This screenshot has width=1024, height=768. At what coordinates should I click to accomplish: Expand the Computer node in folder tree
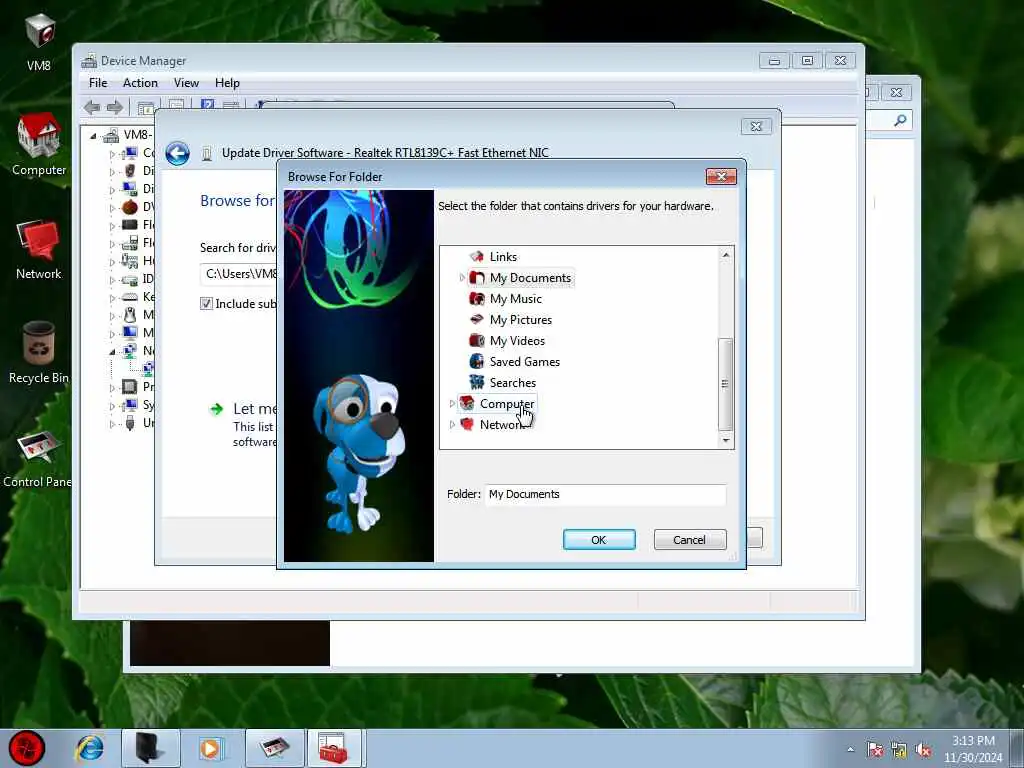tap(452, 404)
